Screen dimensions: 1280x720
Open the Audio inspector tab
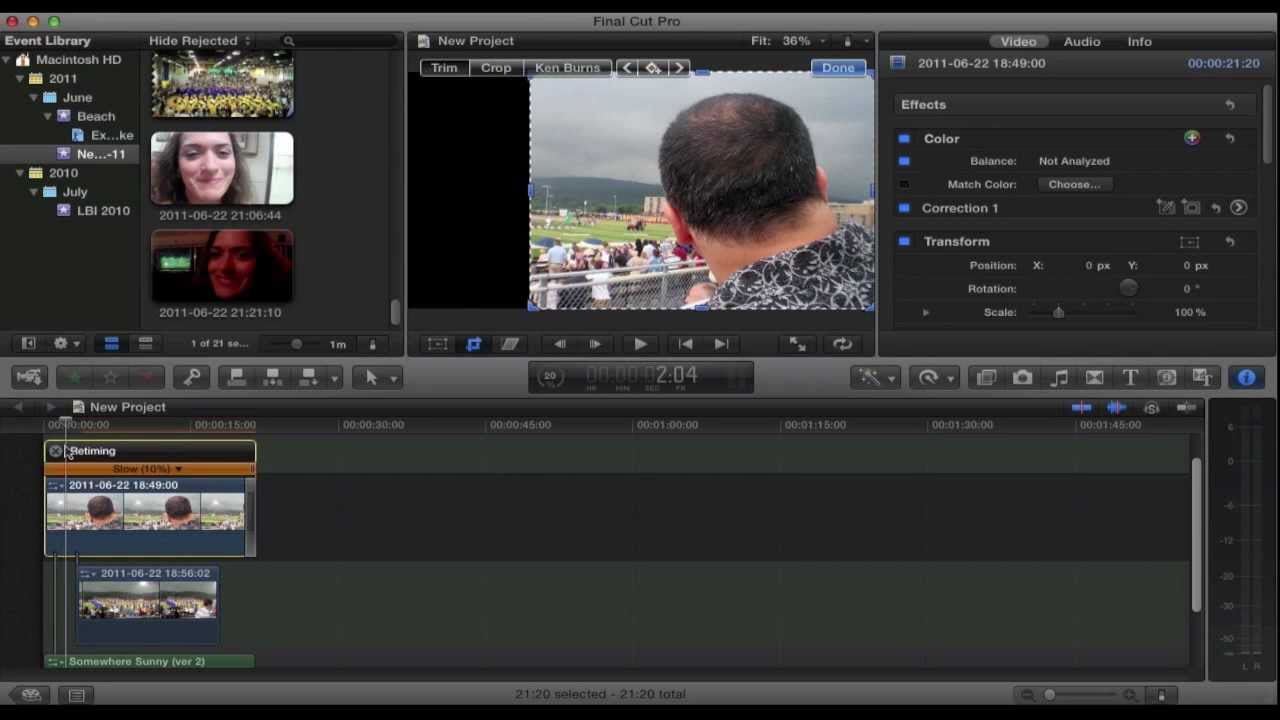[x=1082, y=41]
